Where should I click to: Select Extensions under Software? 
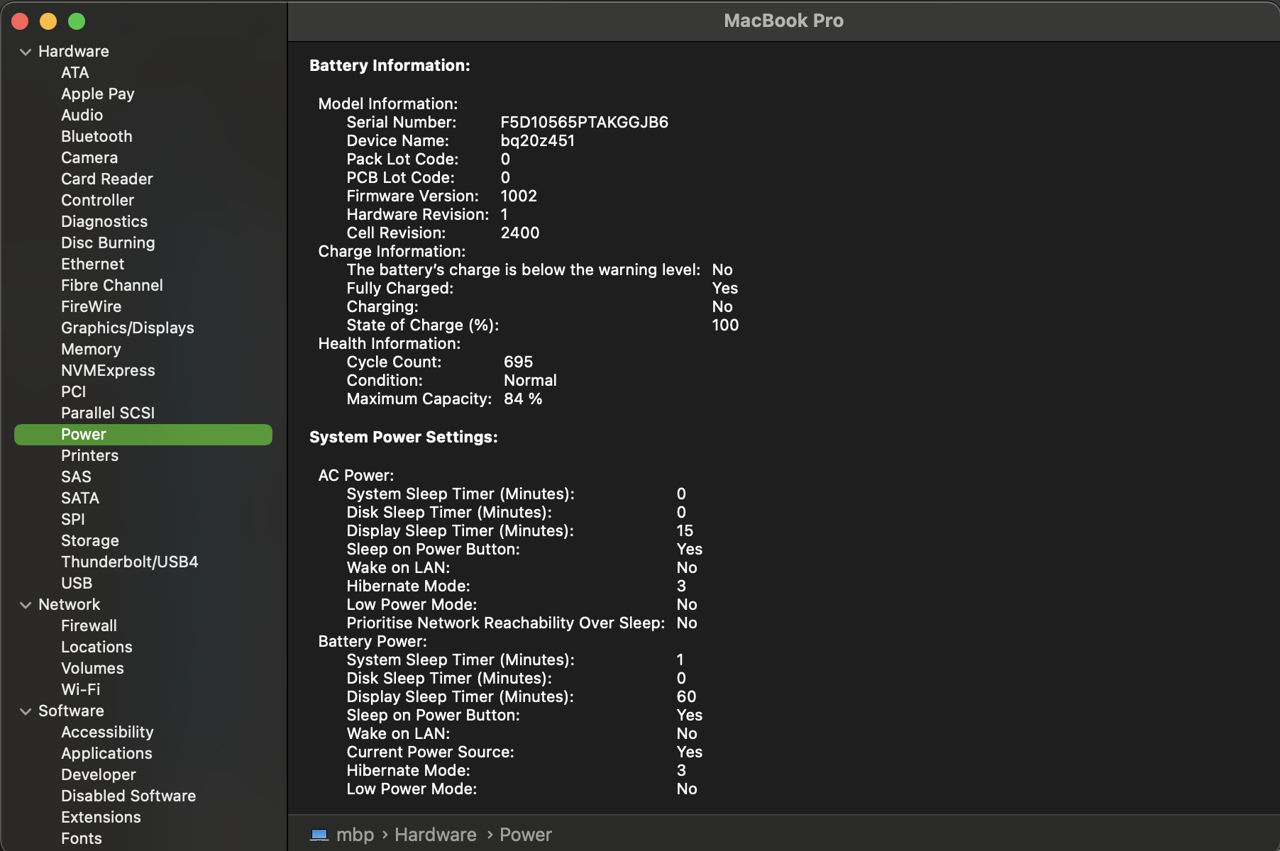coord(101,817)
